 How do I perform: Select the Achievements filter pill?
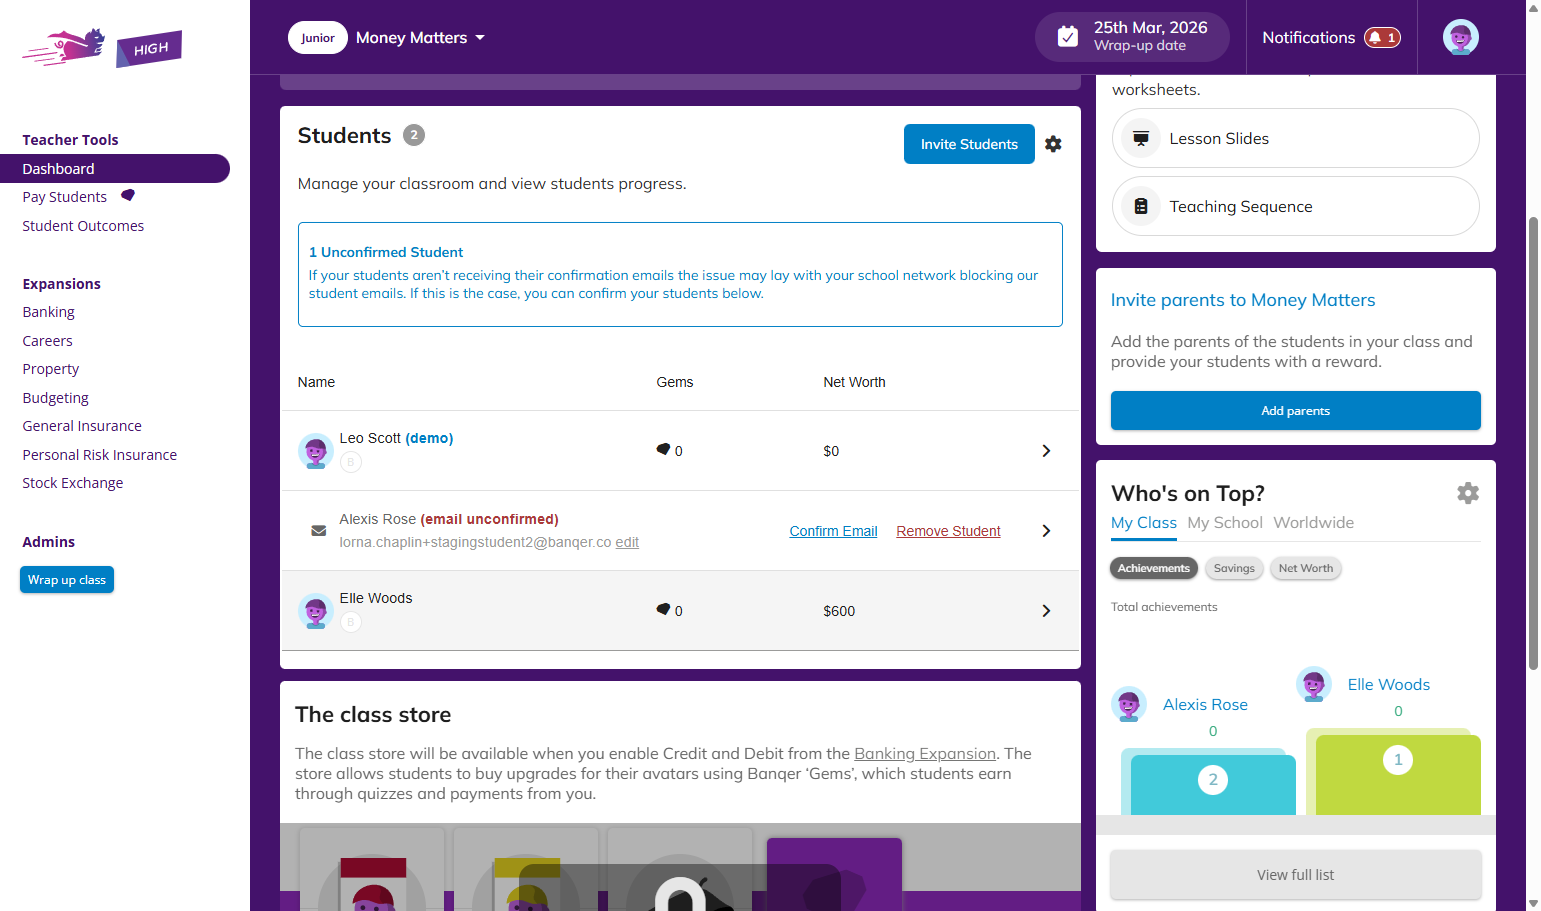click(1154, 568)
